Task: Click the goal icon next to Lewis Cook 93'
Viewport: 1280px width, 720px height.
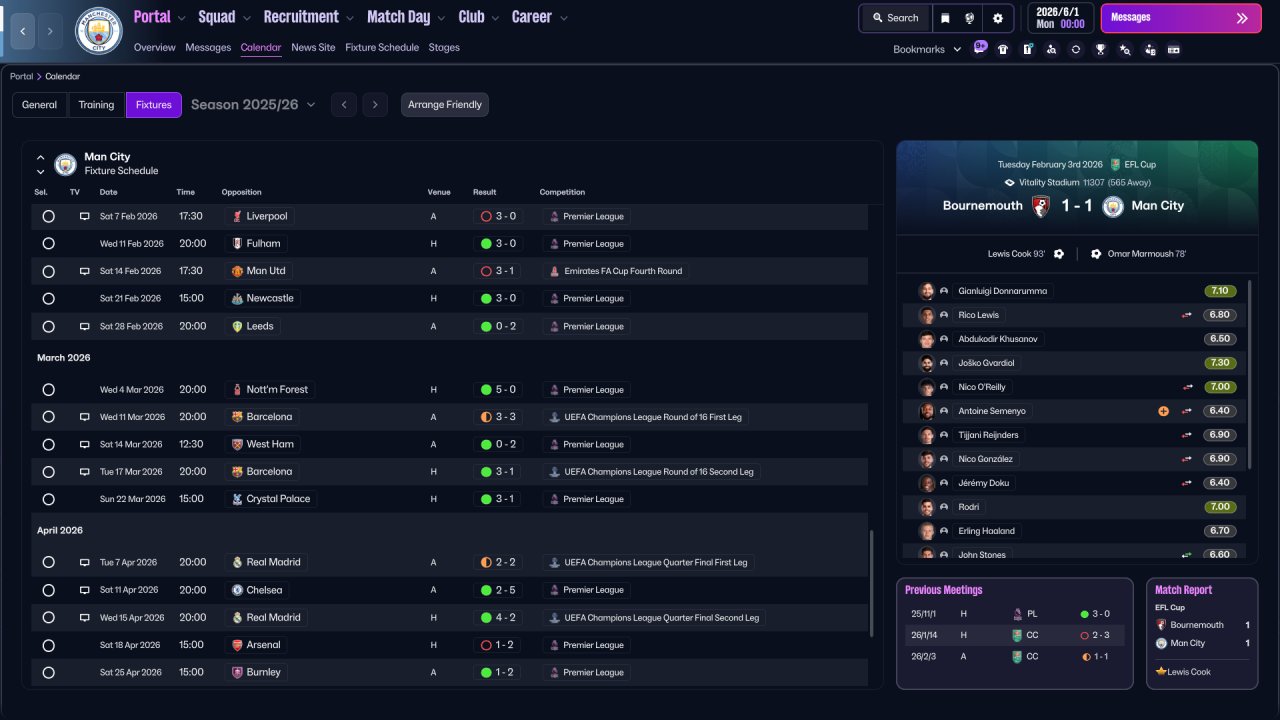Action: pos(1059,254)
